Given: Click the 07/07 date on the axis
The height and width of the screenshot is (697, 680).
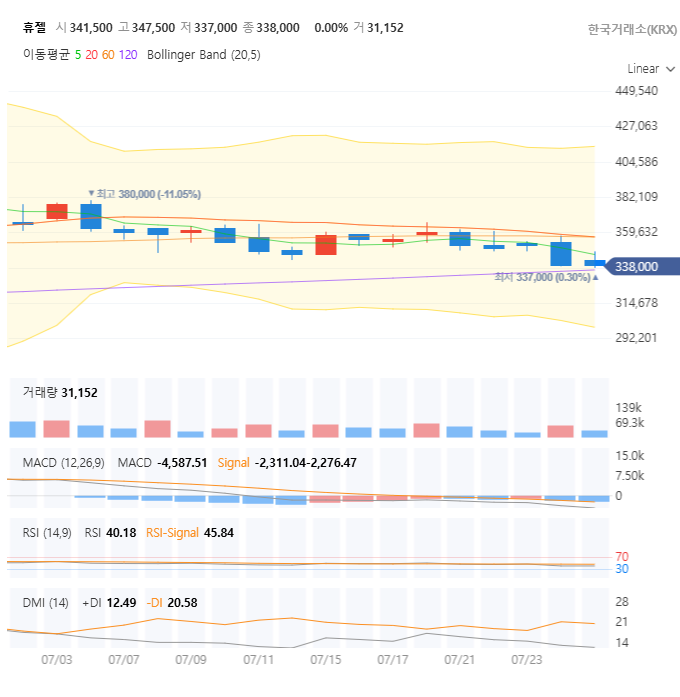Looking at the screenshot, I should [124, 660].
